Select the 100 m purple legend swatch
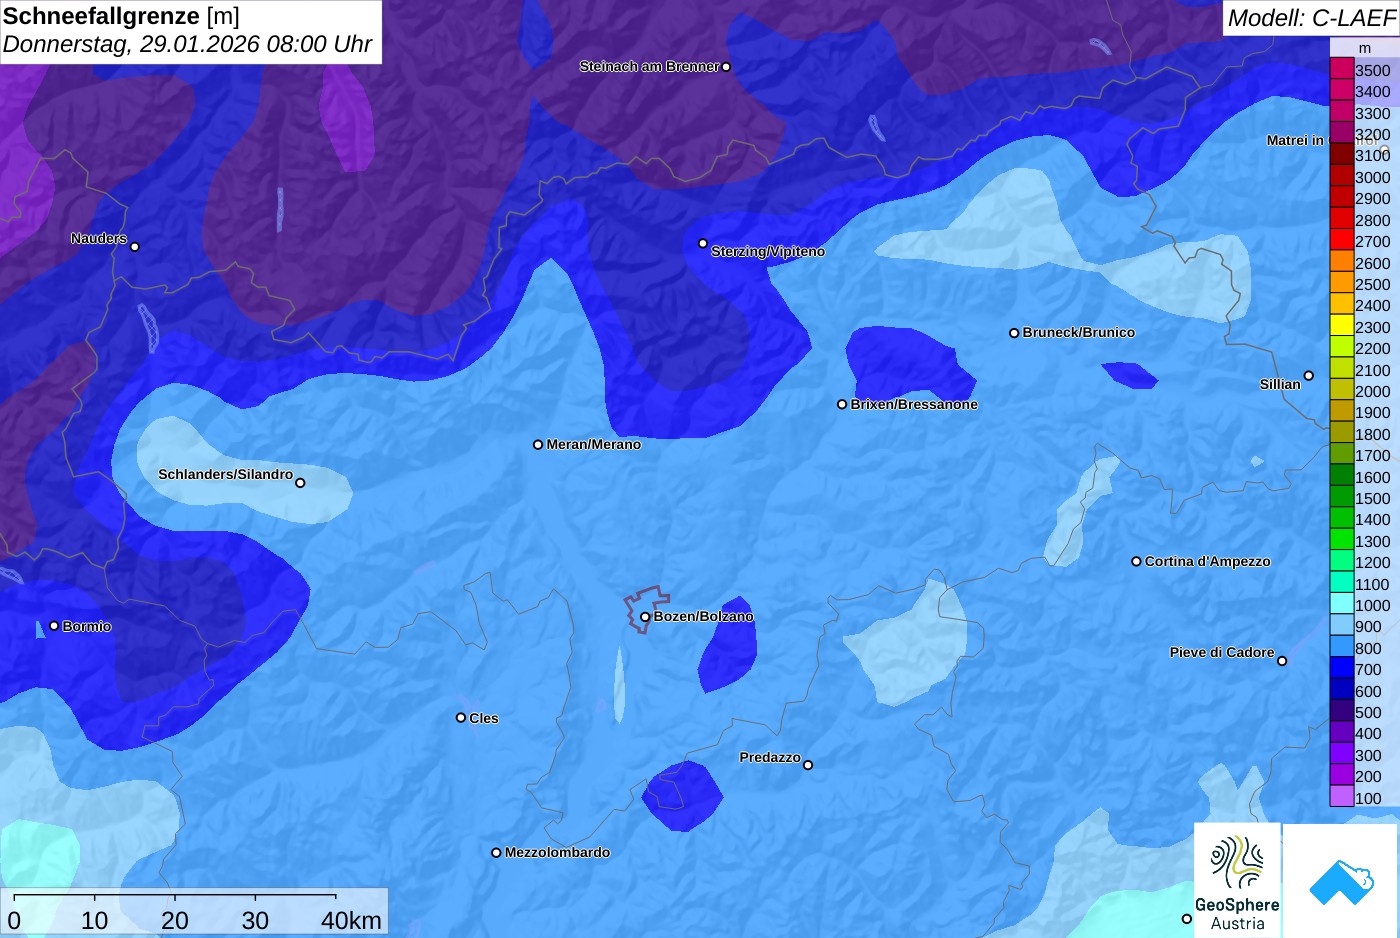Image resolution: width=1400 pixels, height=938 pixels. [x=1342, y=797]
